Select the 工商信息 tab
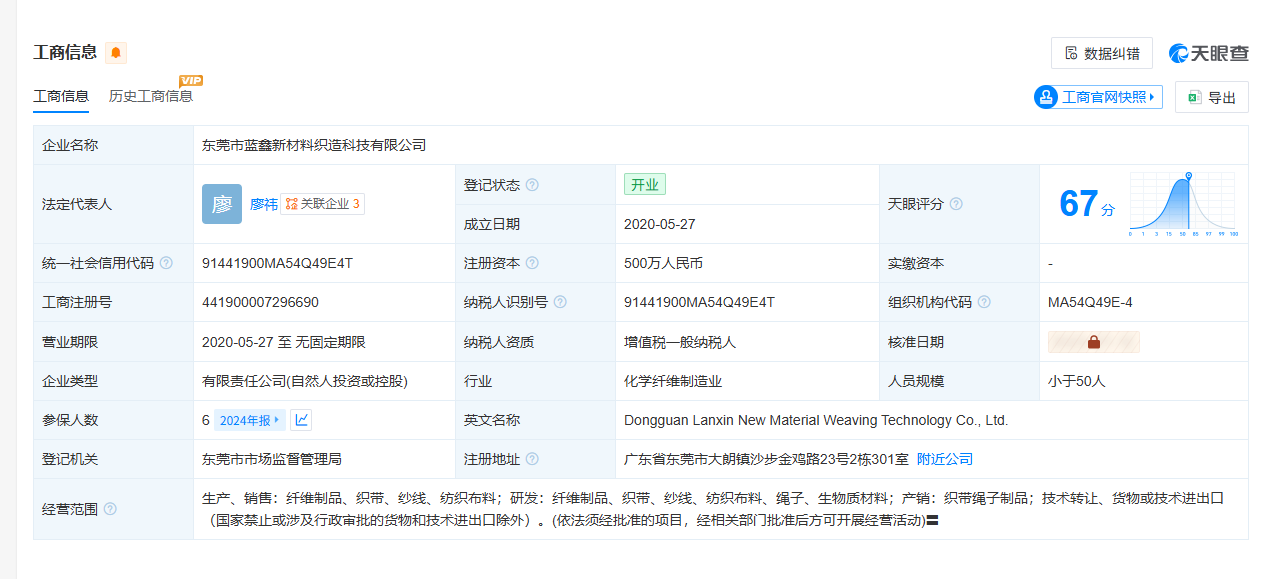 (x=61, y=96)
